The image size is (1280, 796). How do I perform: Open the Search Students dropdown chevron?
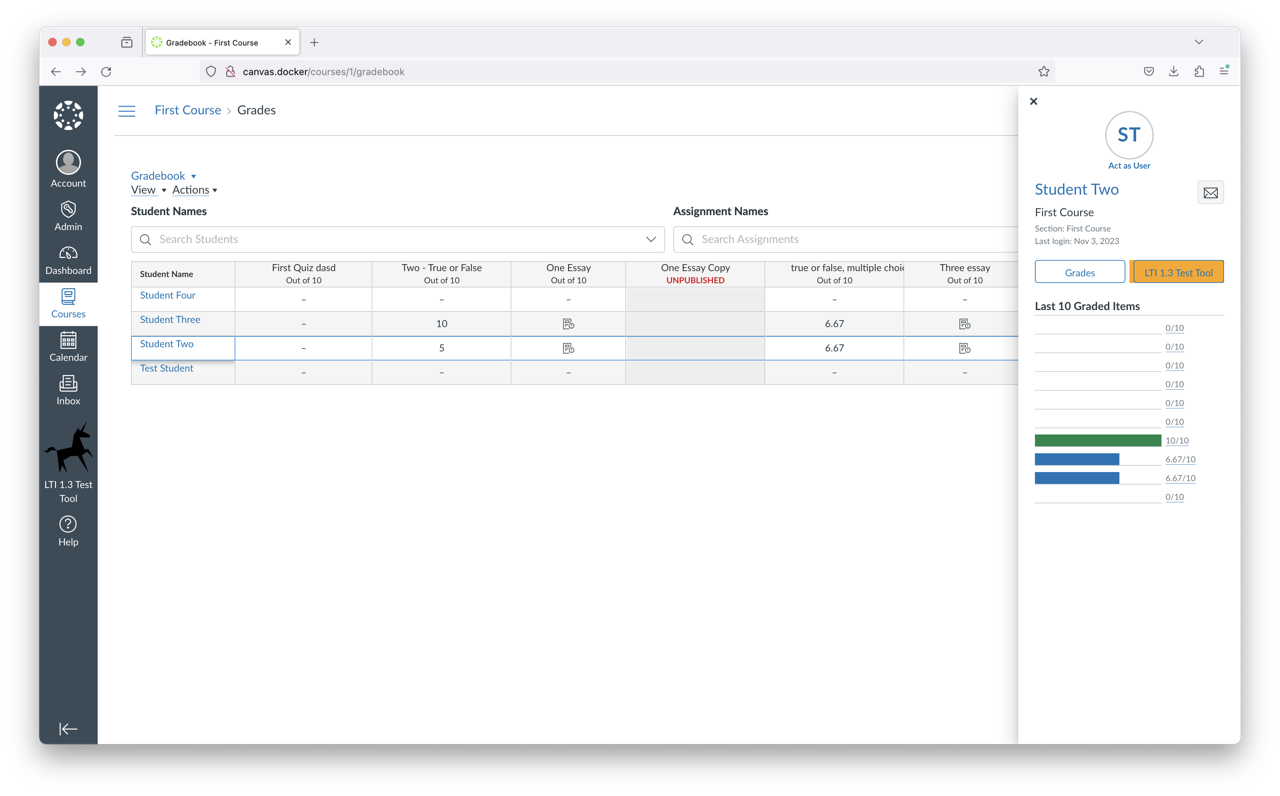651,239
